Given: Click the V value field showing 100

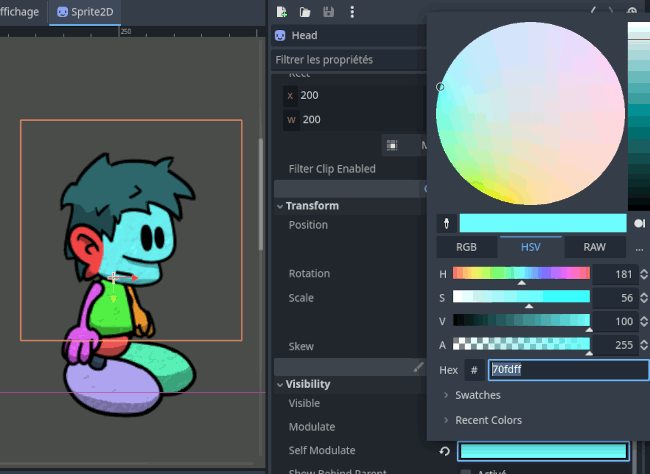Looking at the screenshot, I should coord(615,321).
